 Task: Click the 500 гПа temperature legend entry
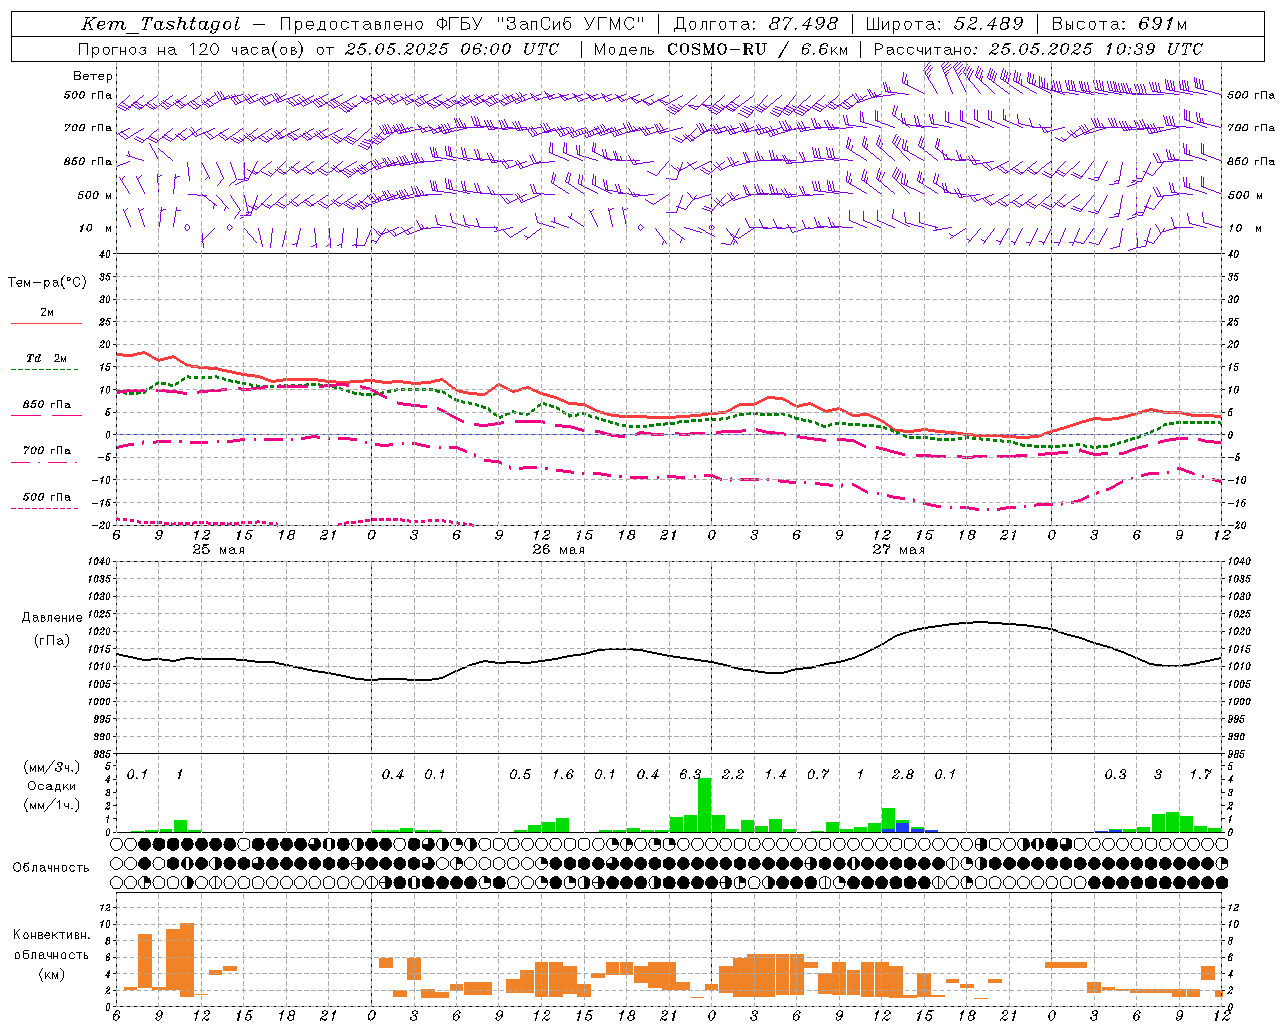click(x=47, y=497)
